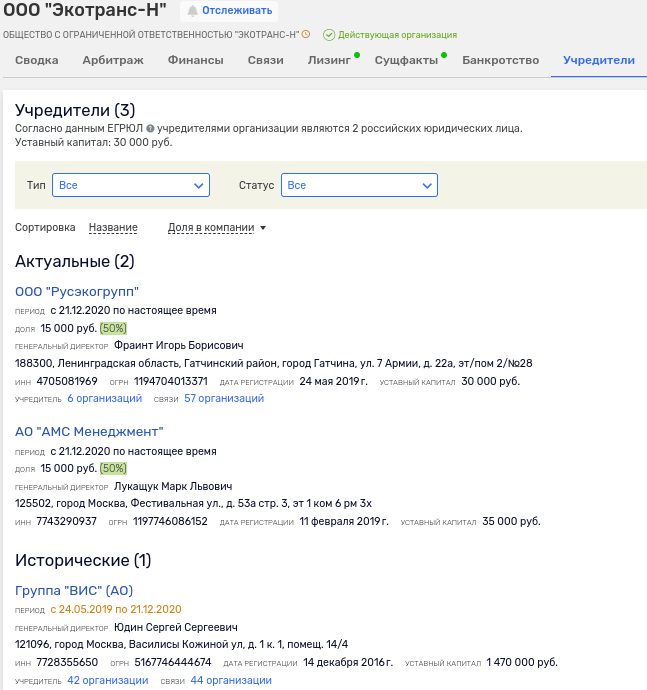Open ООО "Русэкогрупп" company link
Viewport: 647px width, 690px height.
click(77, 292)
